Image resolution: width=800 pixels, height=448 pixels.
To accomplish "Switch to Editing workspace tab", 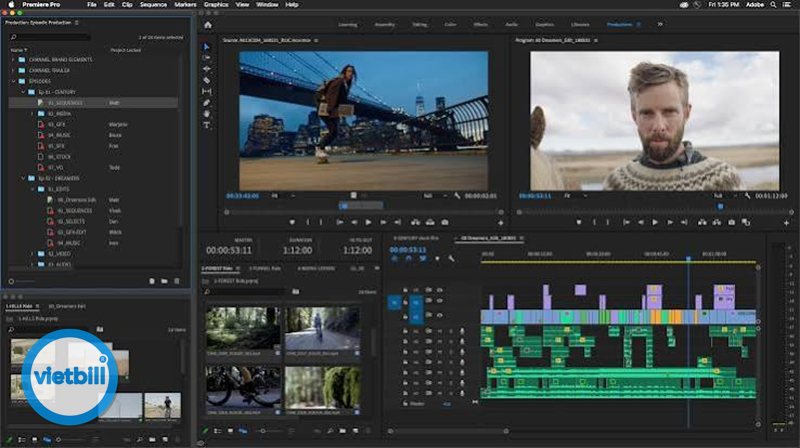I will pos(419,24).
